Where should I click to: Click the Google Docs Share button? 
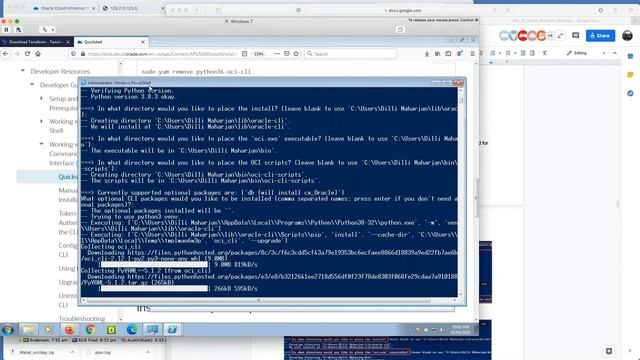[x=600, y=36]
